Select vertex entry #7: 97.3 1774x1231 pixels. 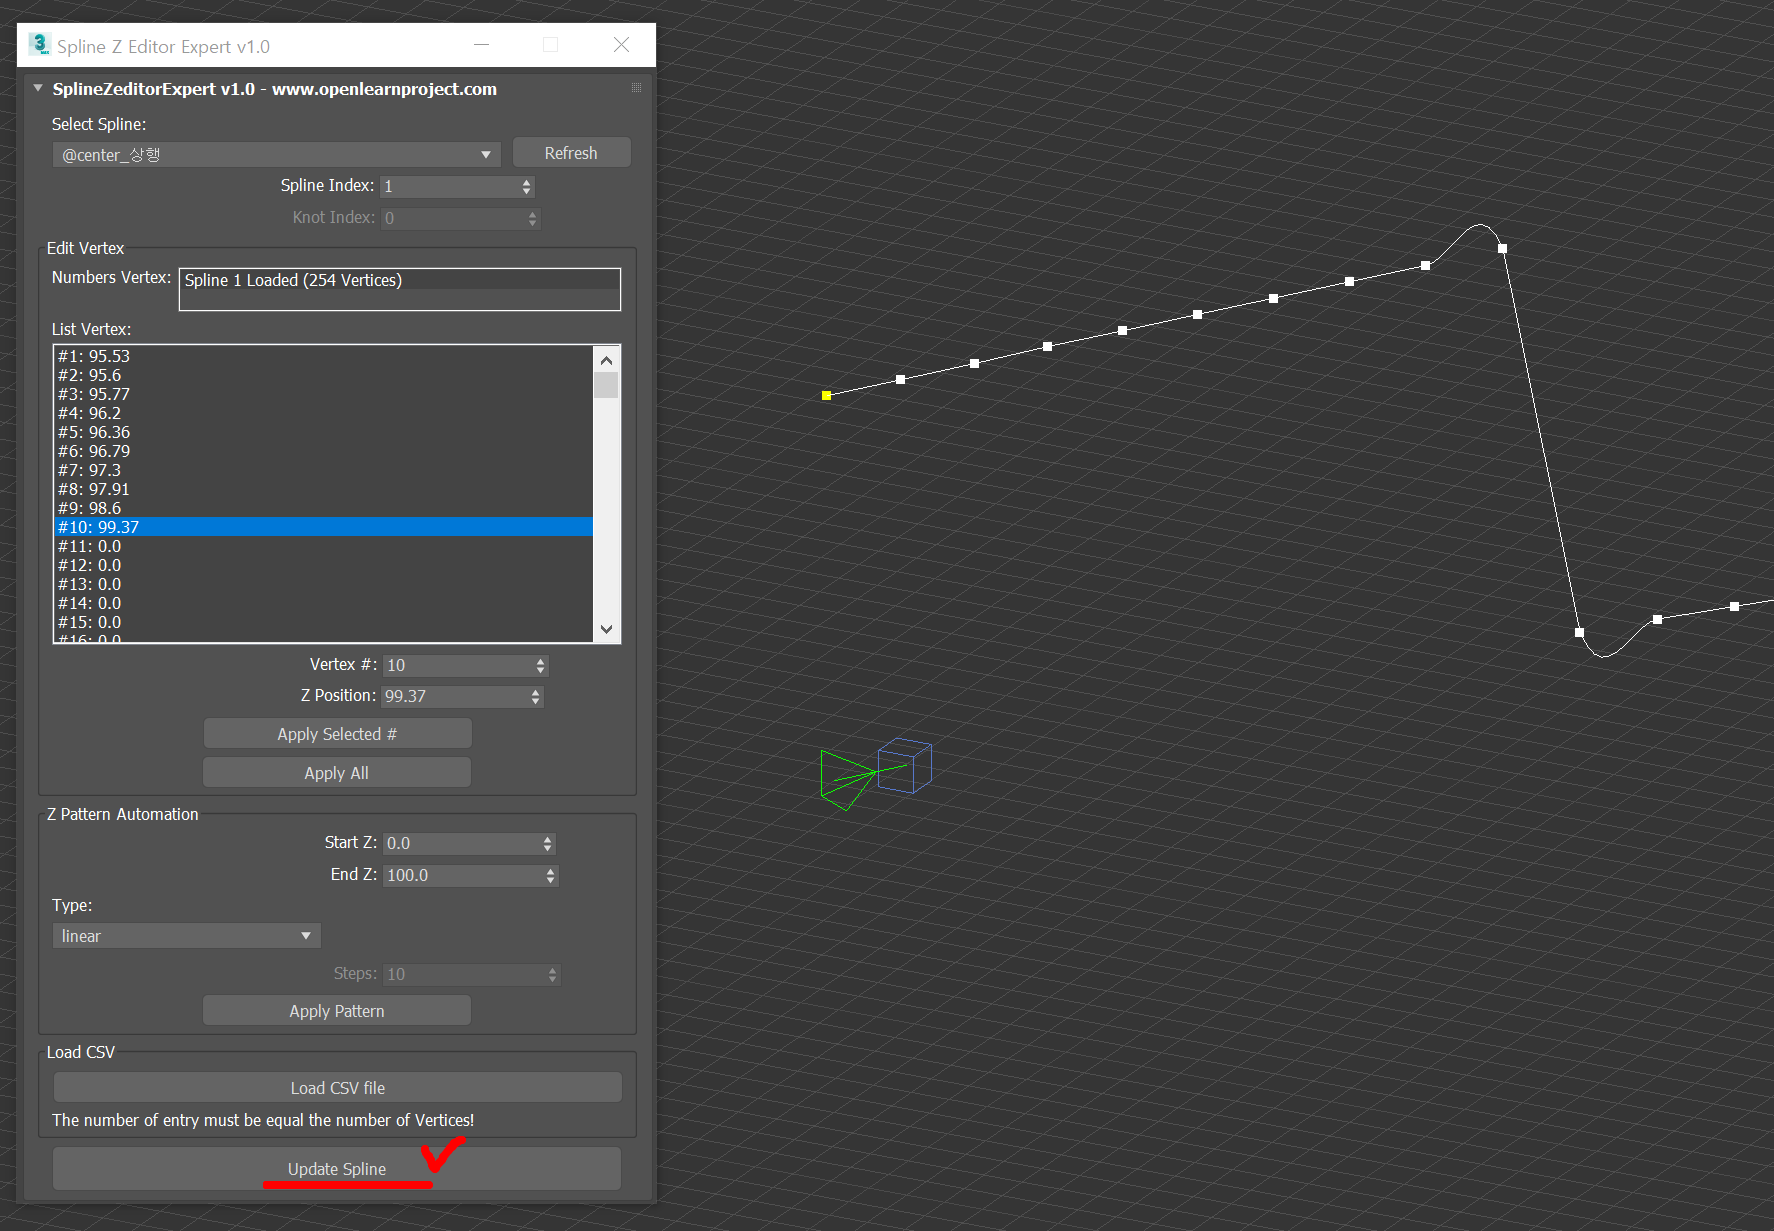click(x=323, y=470)
